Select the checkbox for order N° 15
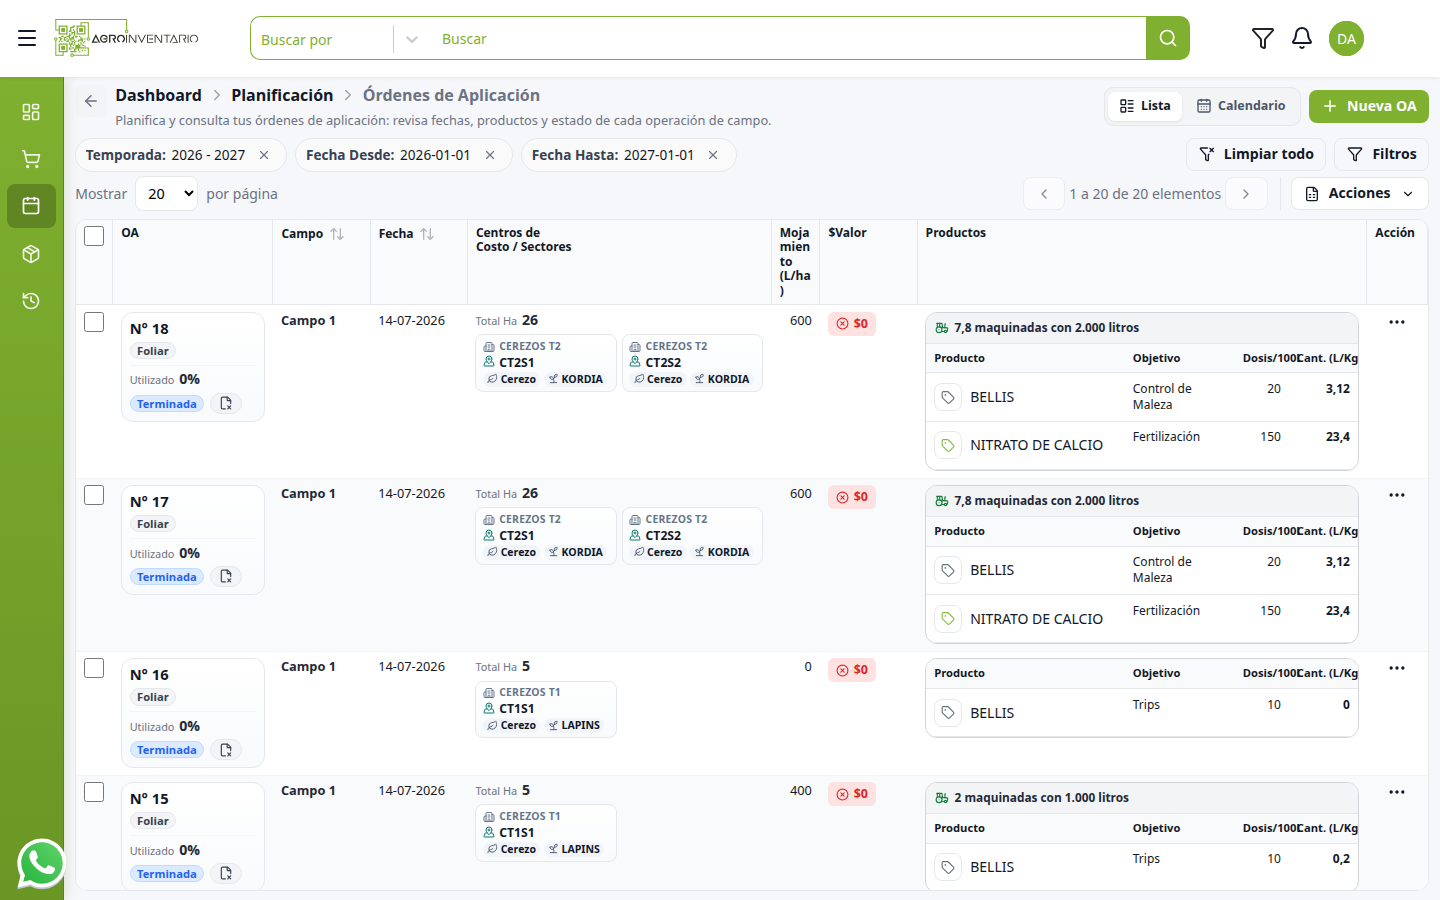The width and height of the screenshot is (1440, 900). (94, 792)
